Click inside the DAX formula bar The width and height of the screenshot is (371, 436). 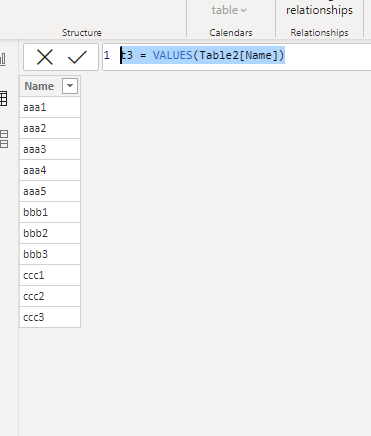[237, 57]
